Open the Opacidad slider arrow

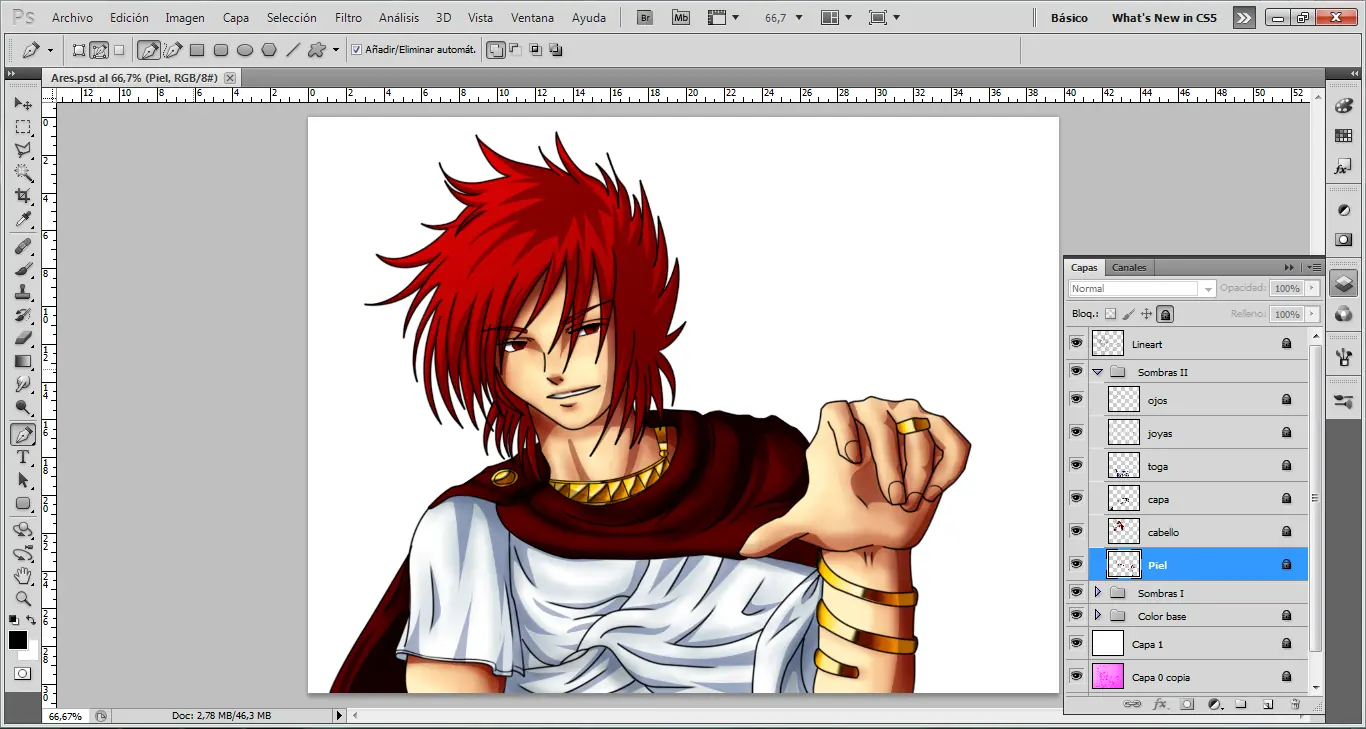1312,288
